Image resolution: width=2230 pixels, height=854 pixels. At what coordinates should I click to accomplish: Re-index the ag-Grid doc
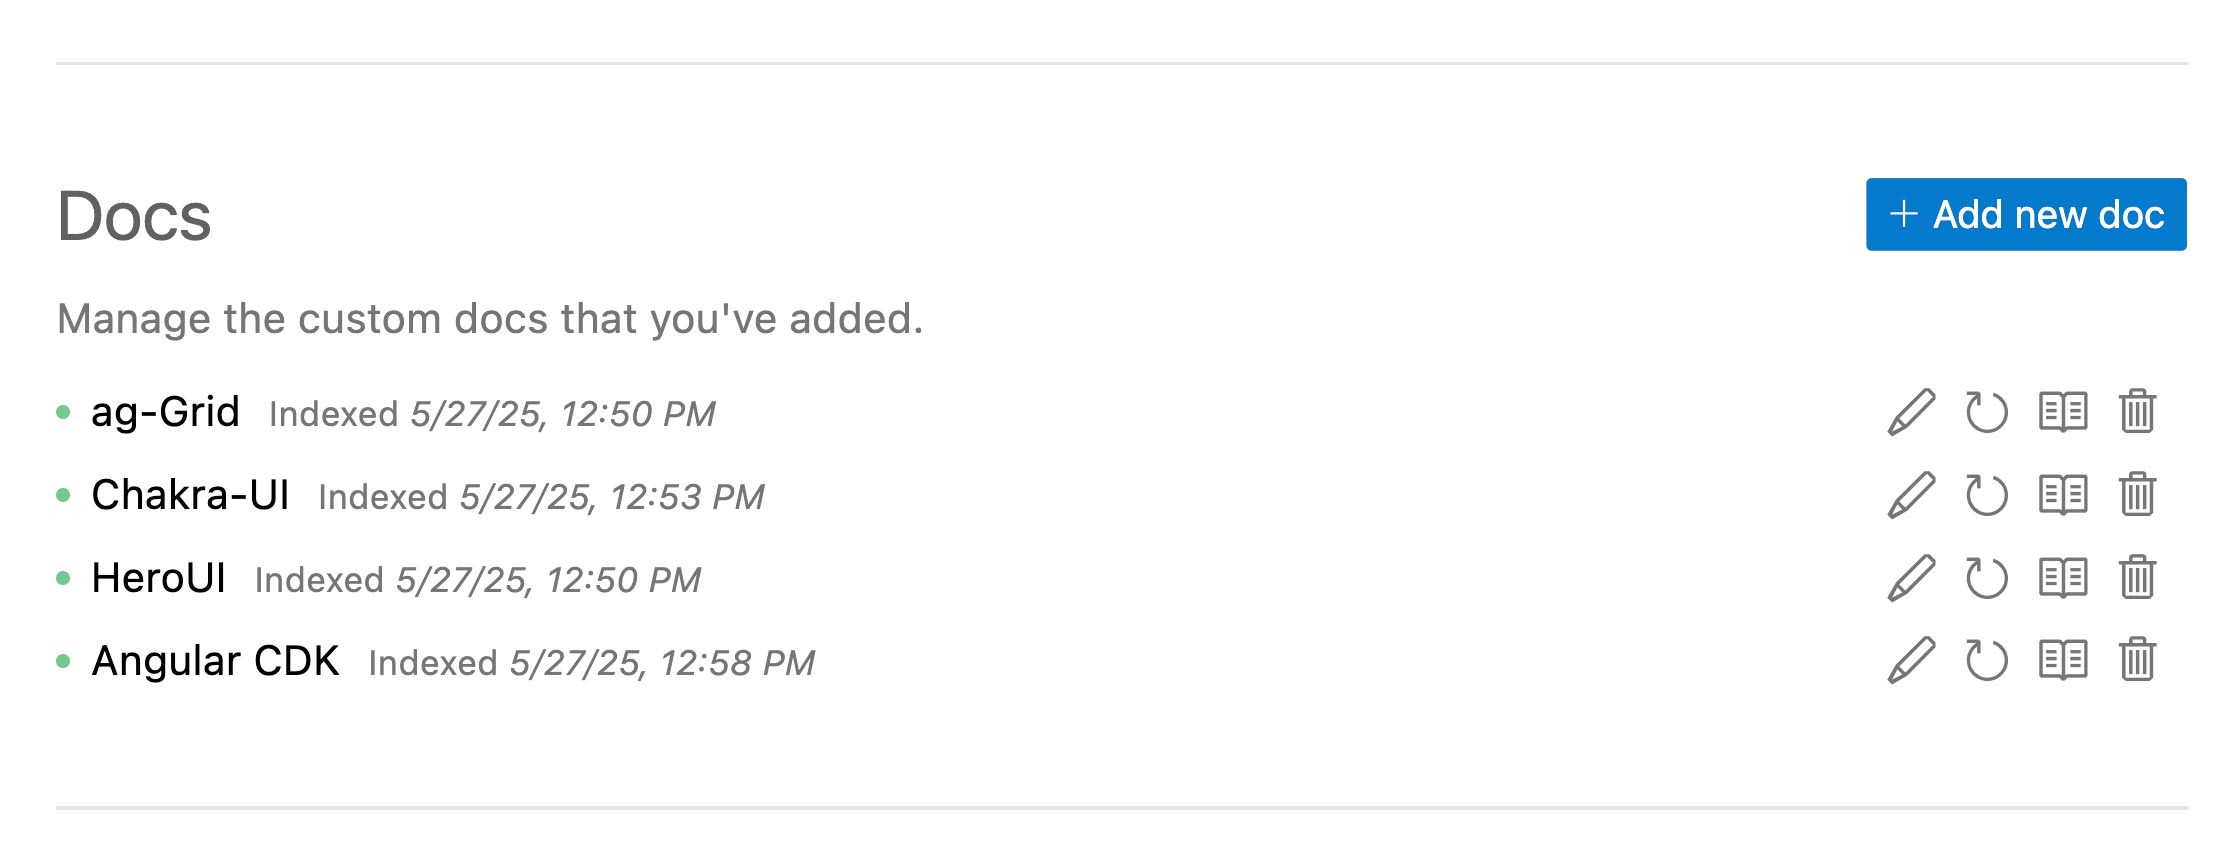tap(1986, 412)
